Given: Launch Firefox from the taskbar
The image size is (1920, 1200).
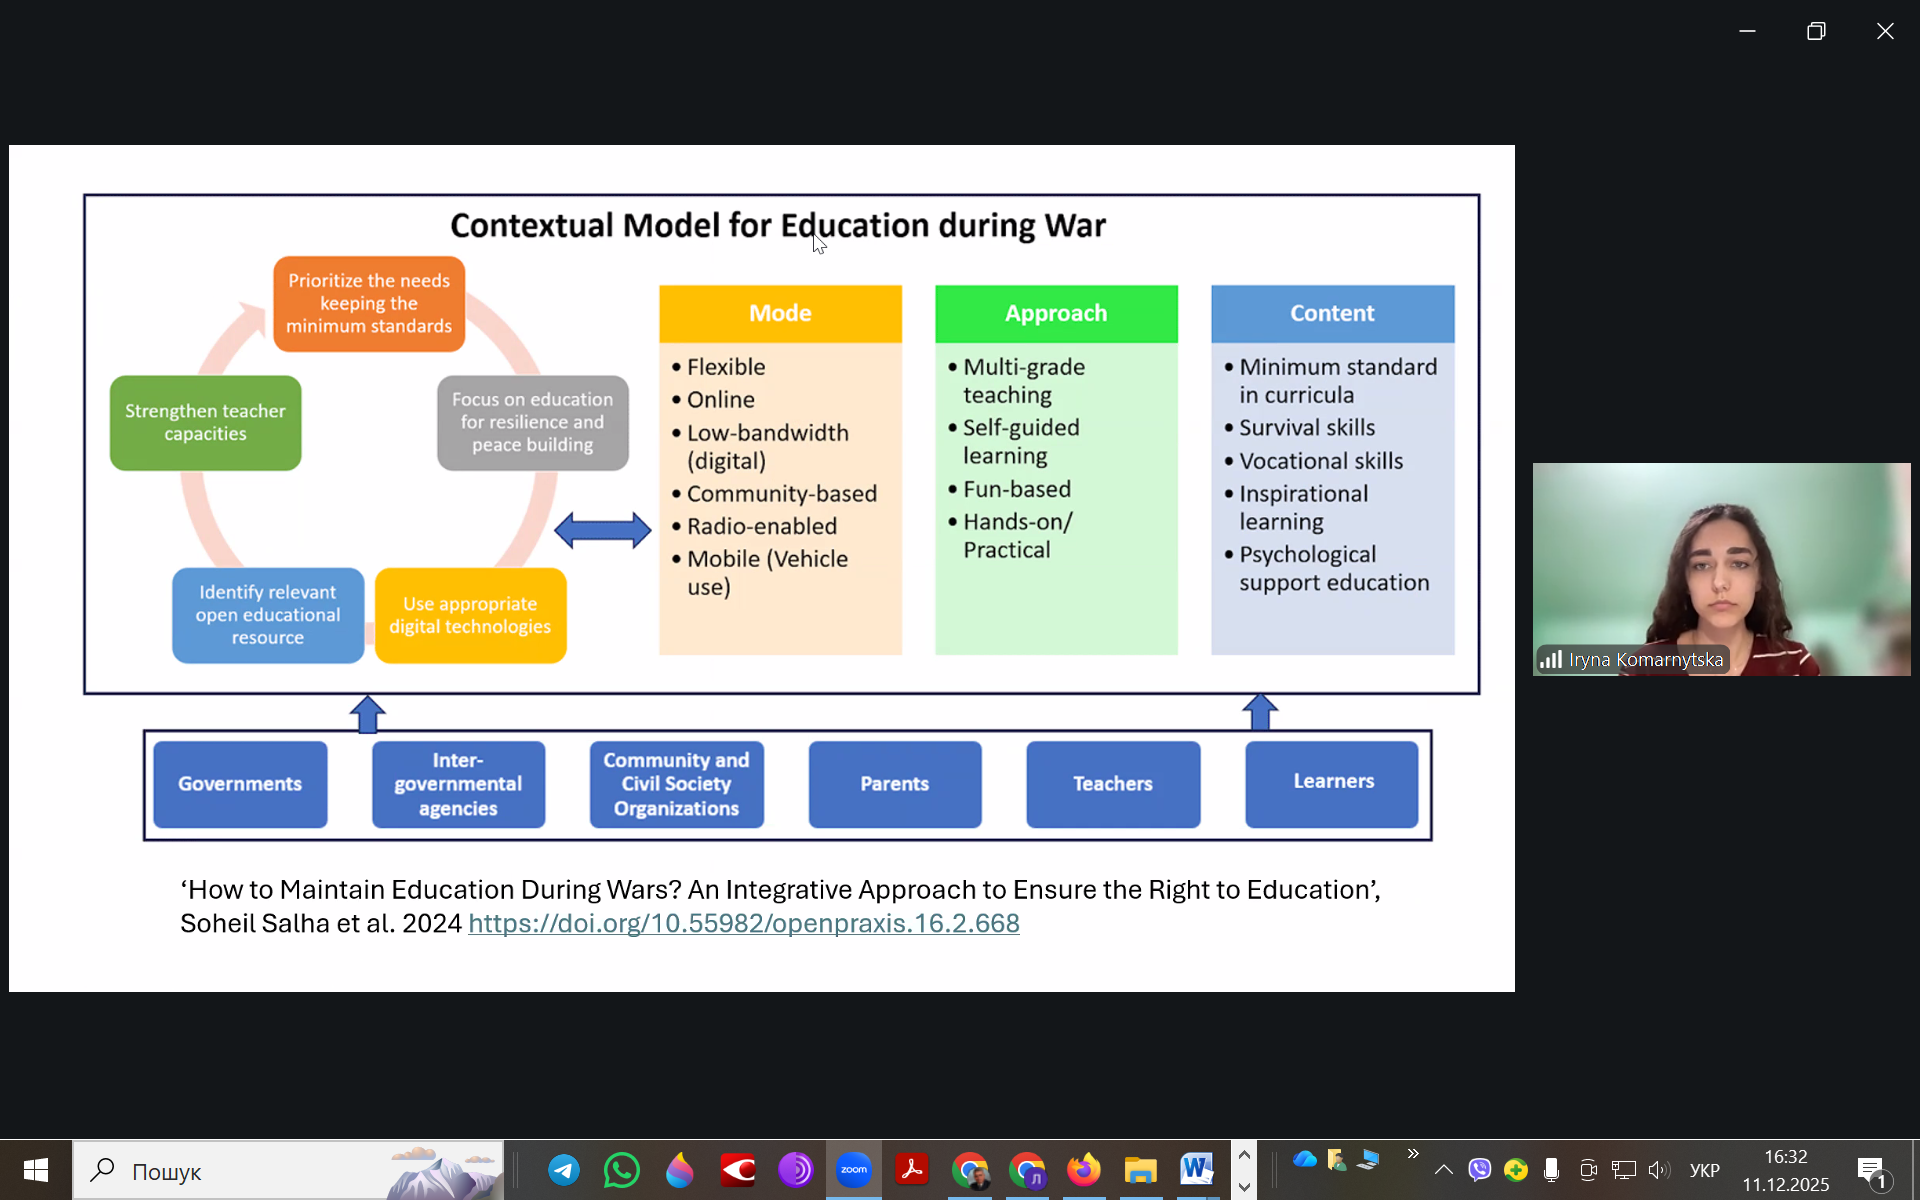Looking at the screenshot, I should click(x=1083, y=1170).
